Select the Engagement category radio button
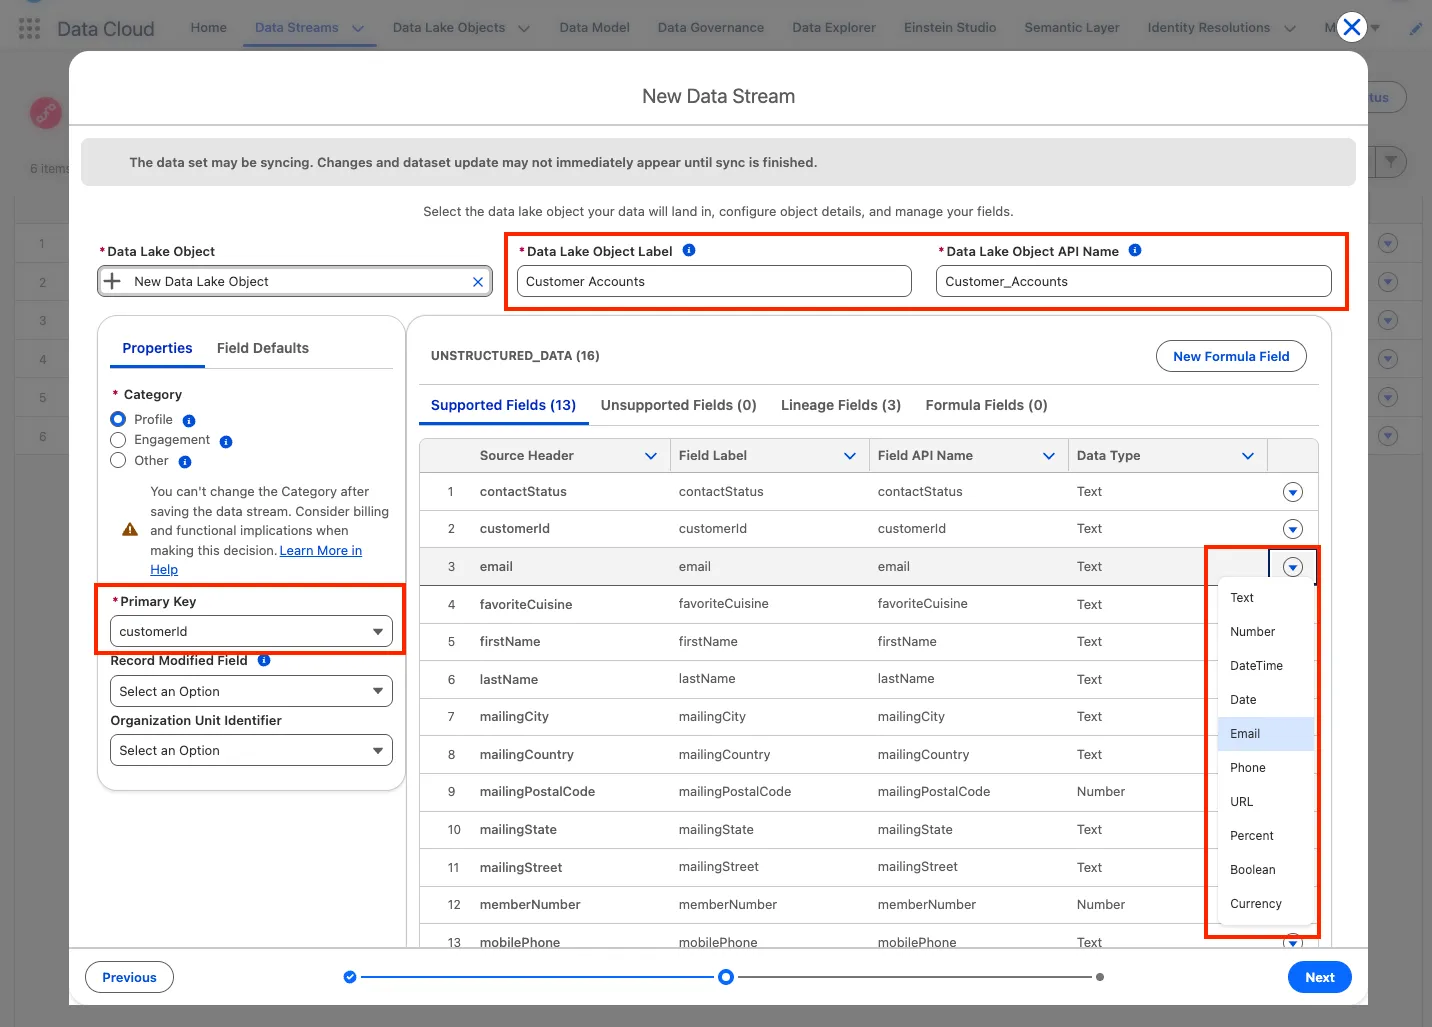The height and width of the screenshot is (1027, 1432). [x=118, y=440]
